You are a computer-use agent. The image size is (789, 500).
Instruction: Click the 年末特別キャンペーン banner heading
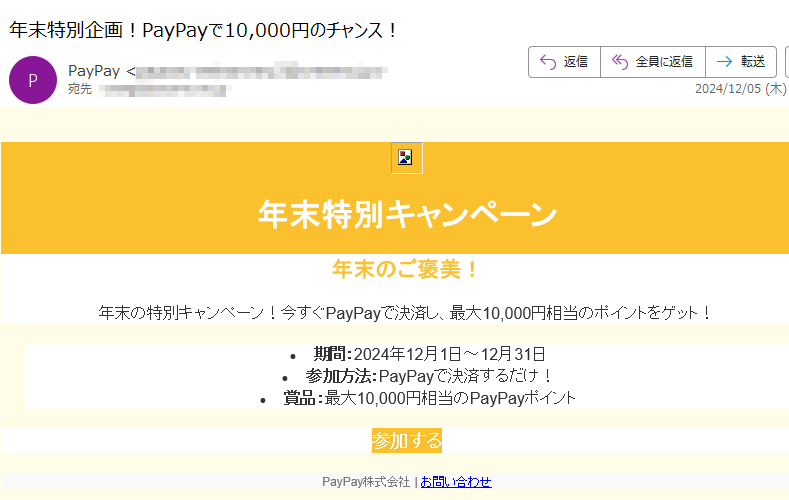[407, 214]
